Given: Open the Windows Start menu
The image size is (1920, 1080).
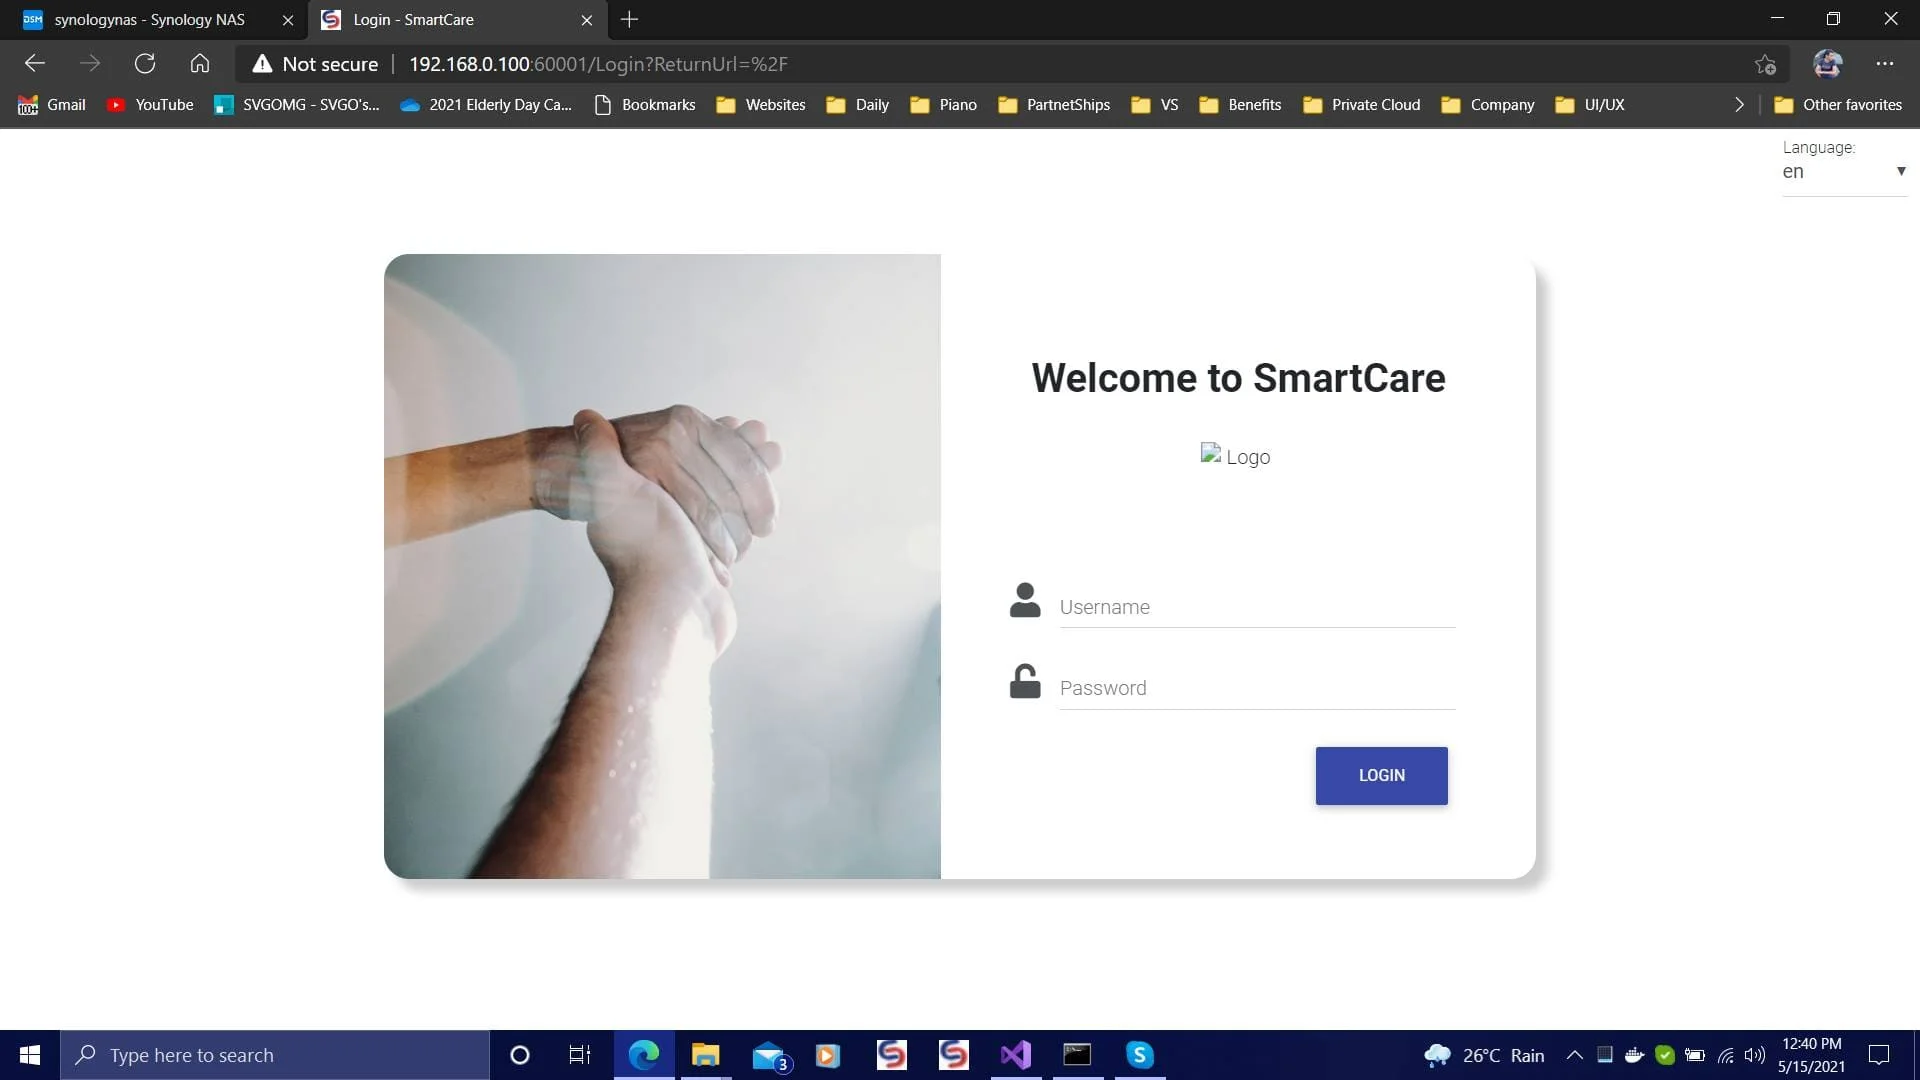Looking at the screenshot, I should [30, 1055].
